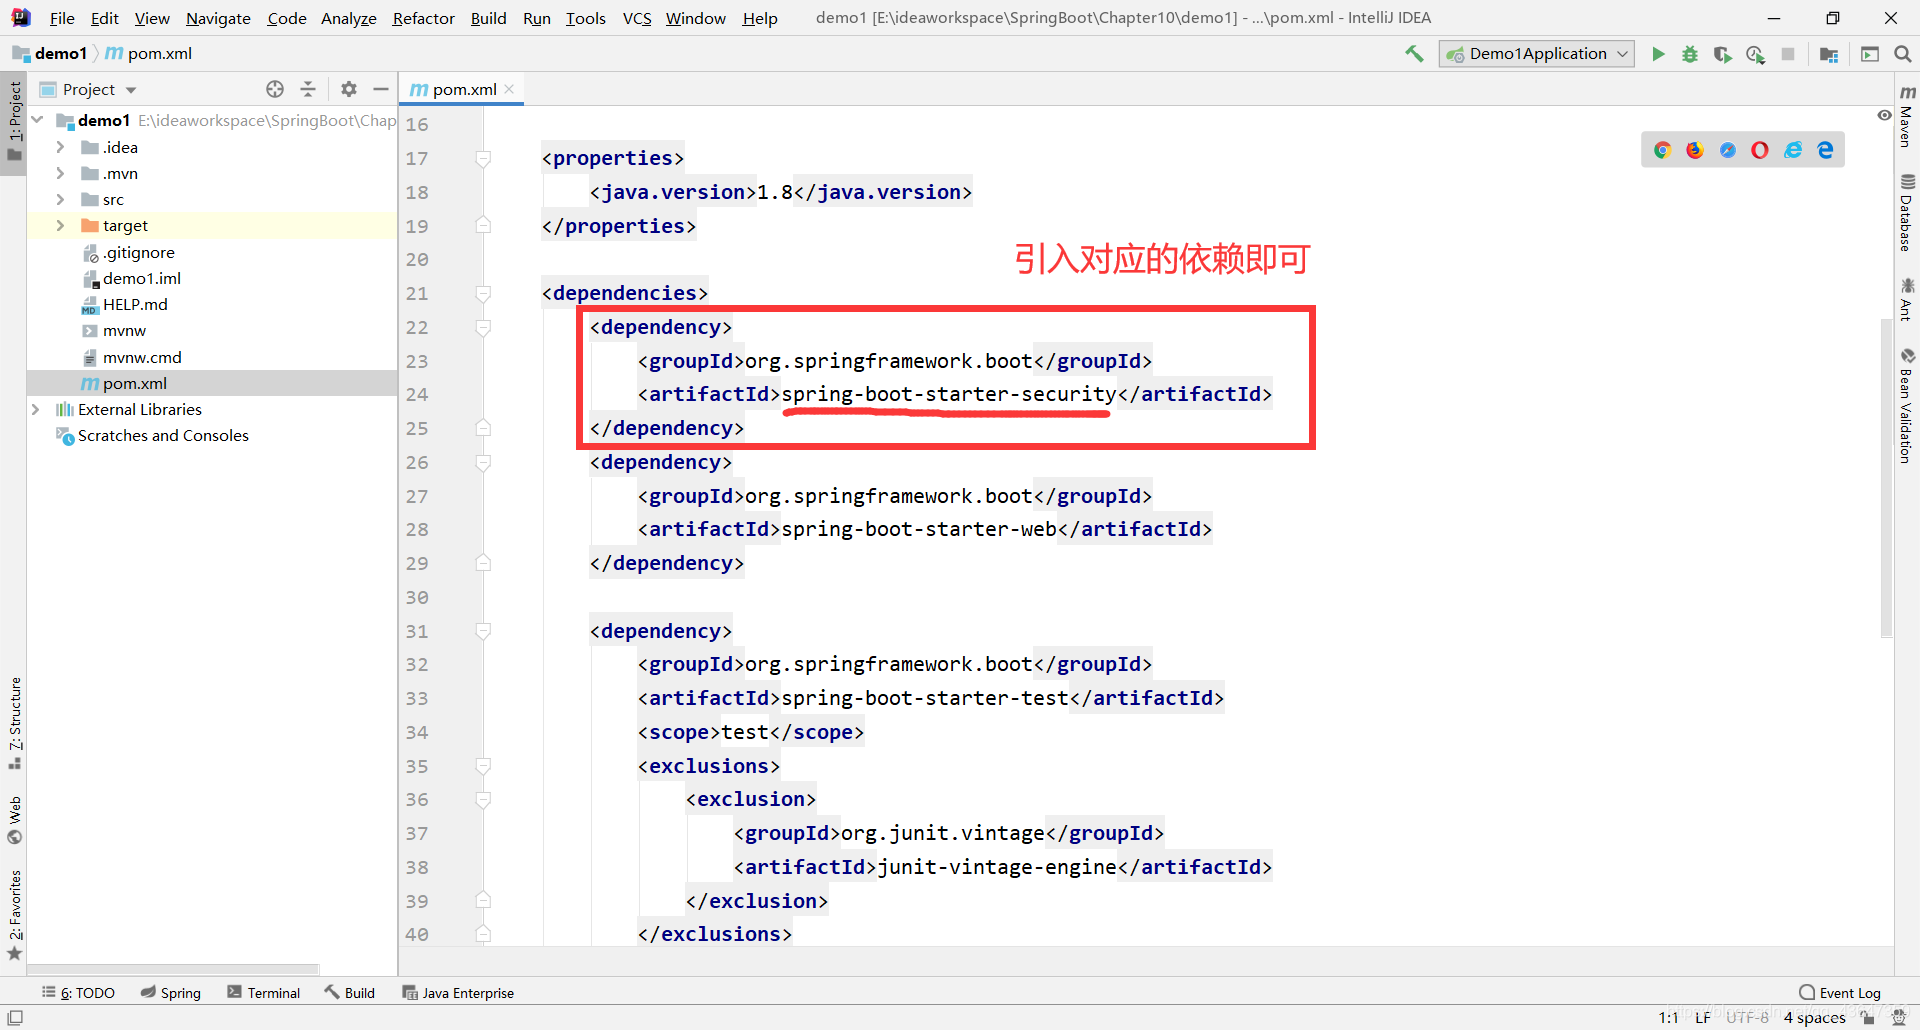Image resolution: width=1920 pixels, height=1030 pixels.
Task: Run Demo1Application with the green play icon
Action: 1658,54
